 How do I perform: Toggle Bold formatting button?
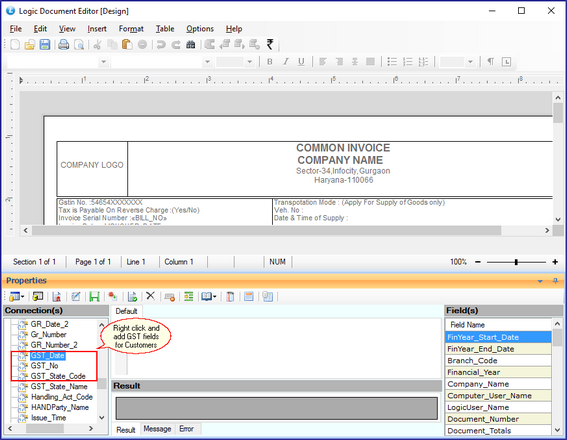pos(270,62)
